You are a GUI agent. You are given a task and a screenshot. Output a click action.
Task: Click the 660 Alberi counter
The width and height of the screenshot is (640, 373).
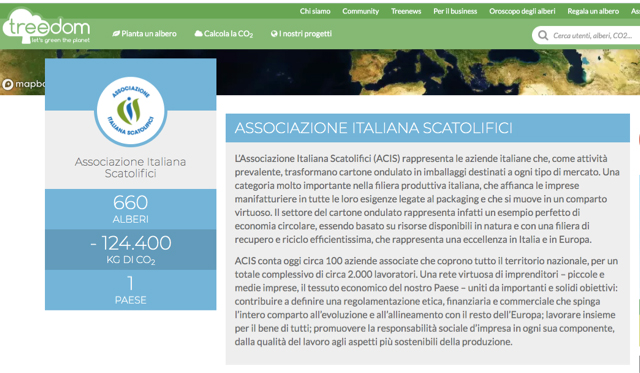click(x=131, y=209)
